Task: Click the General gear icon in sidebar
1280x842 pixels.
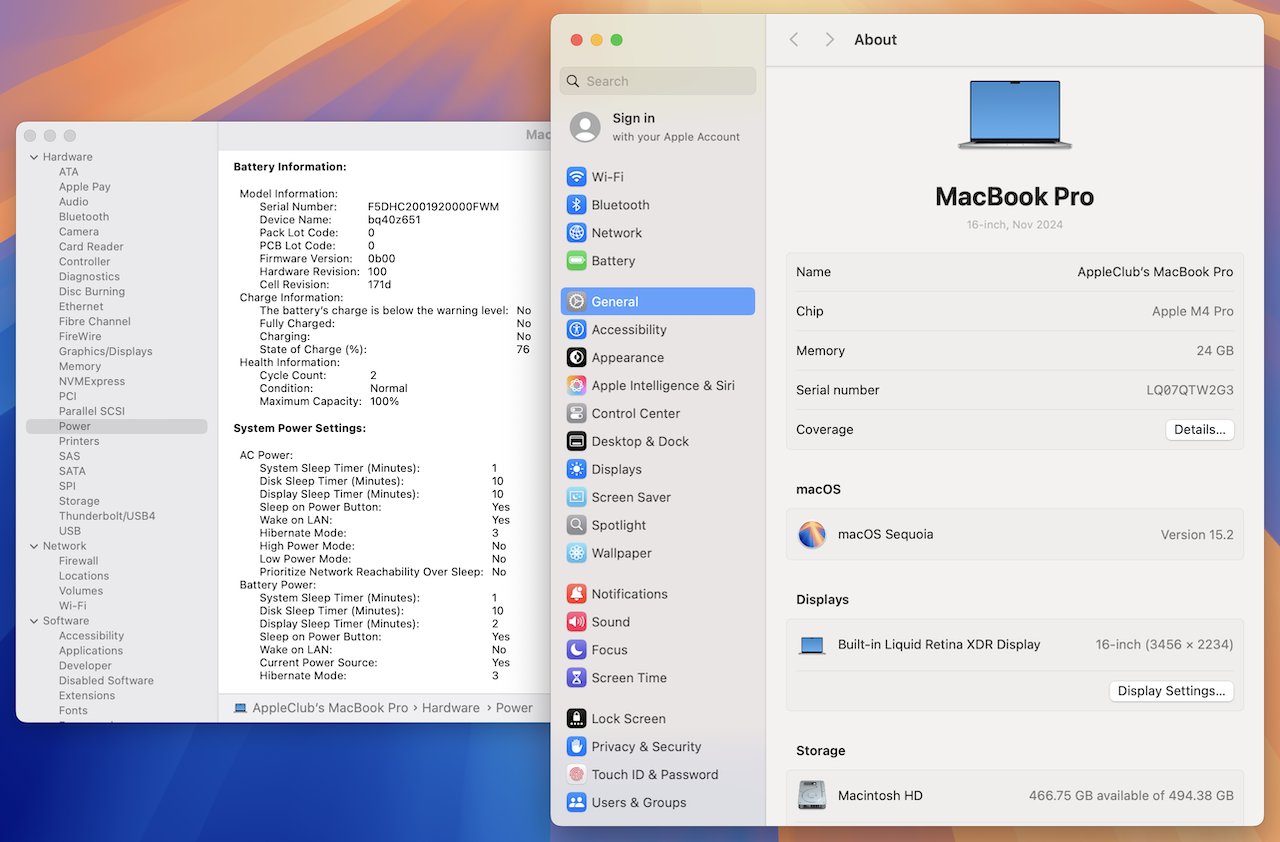Action: click(x=576, y=302)
